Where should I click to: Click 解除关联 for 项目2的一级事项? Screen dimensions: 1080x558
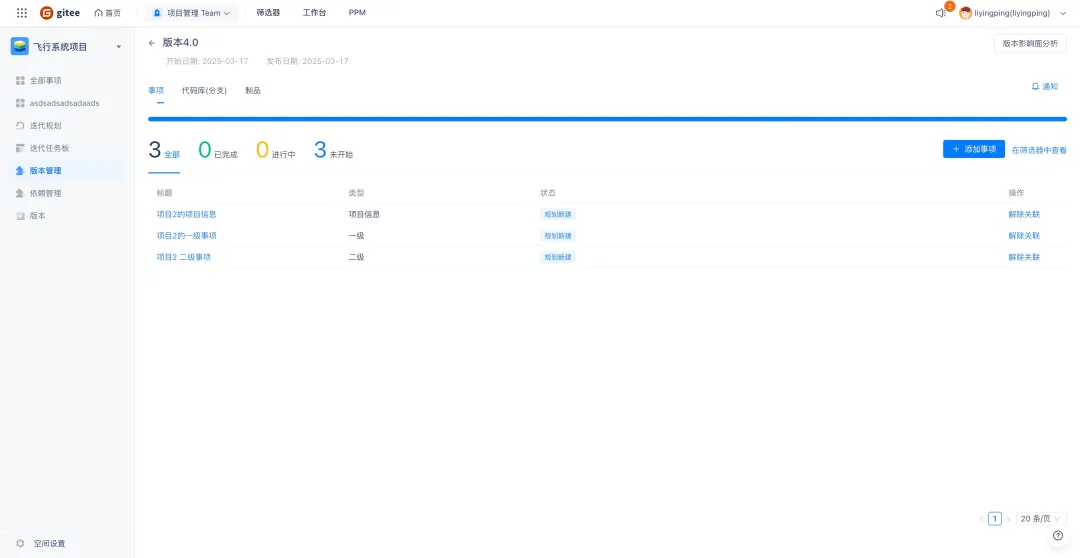1024,236
